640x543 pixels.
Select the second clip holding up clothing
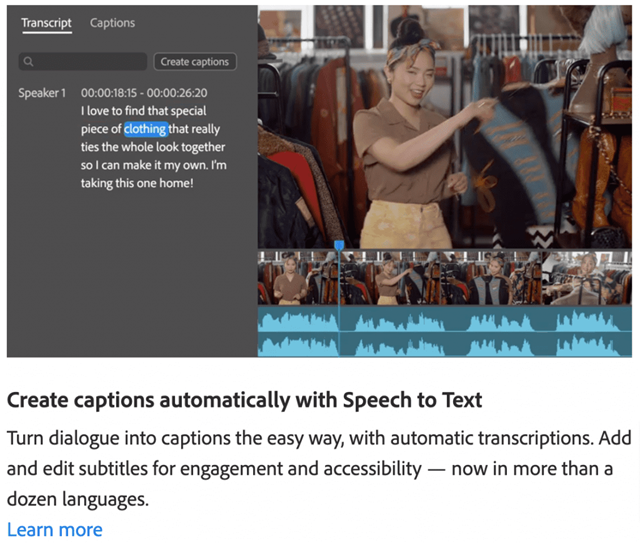tap(390, 277)
